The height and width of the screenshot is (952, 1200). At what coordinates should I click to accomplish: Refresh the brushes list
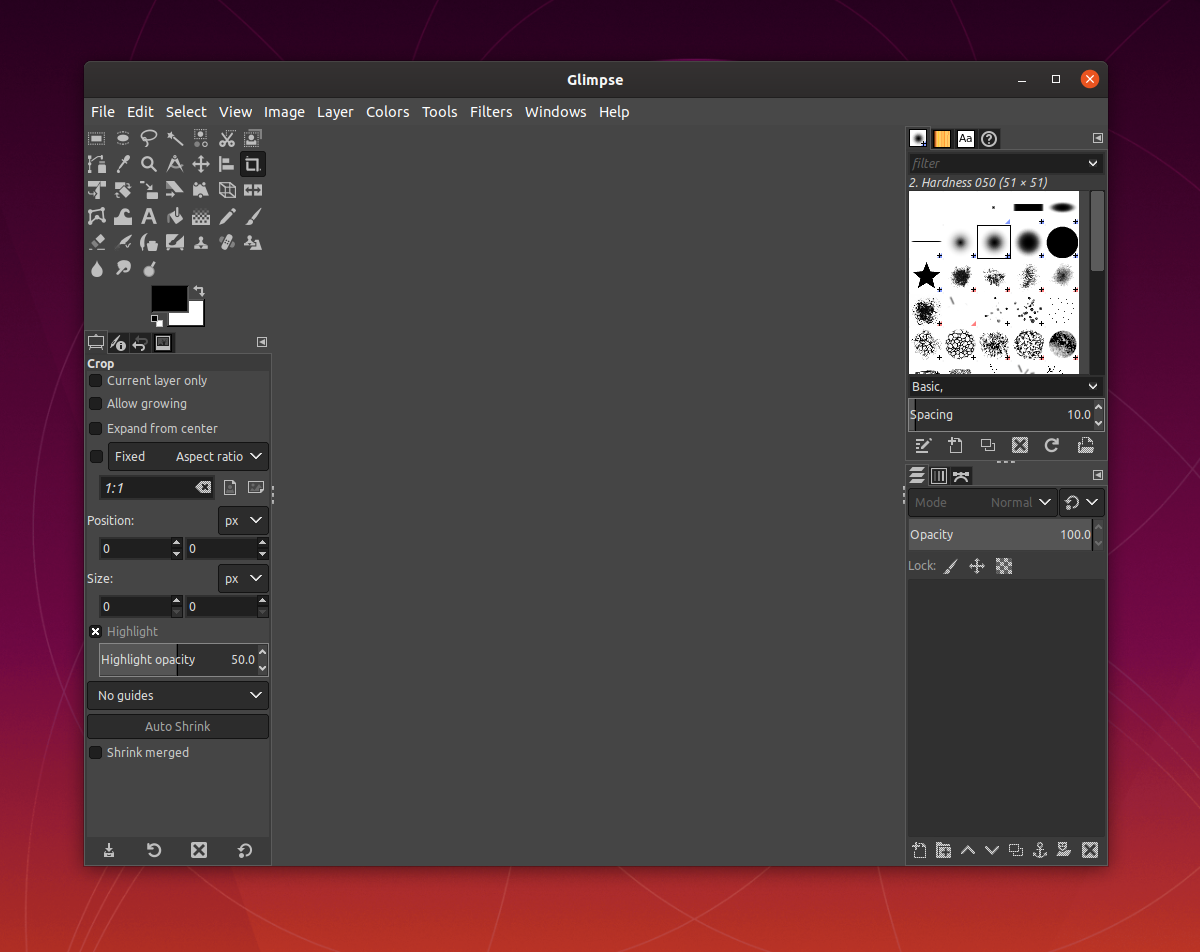pyautogui.click(x=1052, y=445)
